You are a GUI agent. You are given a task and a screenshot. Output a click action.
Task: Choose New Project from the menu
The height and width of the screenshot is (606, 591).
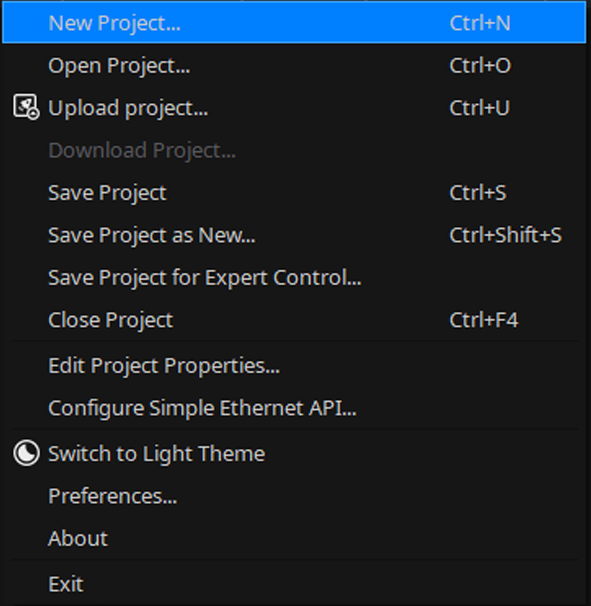(294, 22)
